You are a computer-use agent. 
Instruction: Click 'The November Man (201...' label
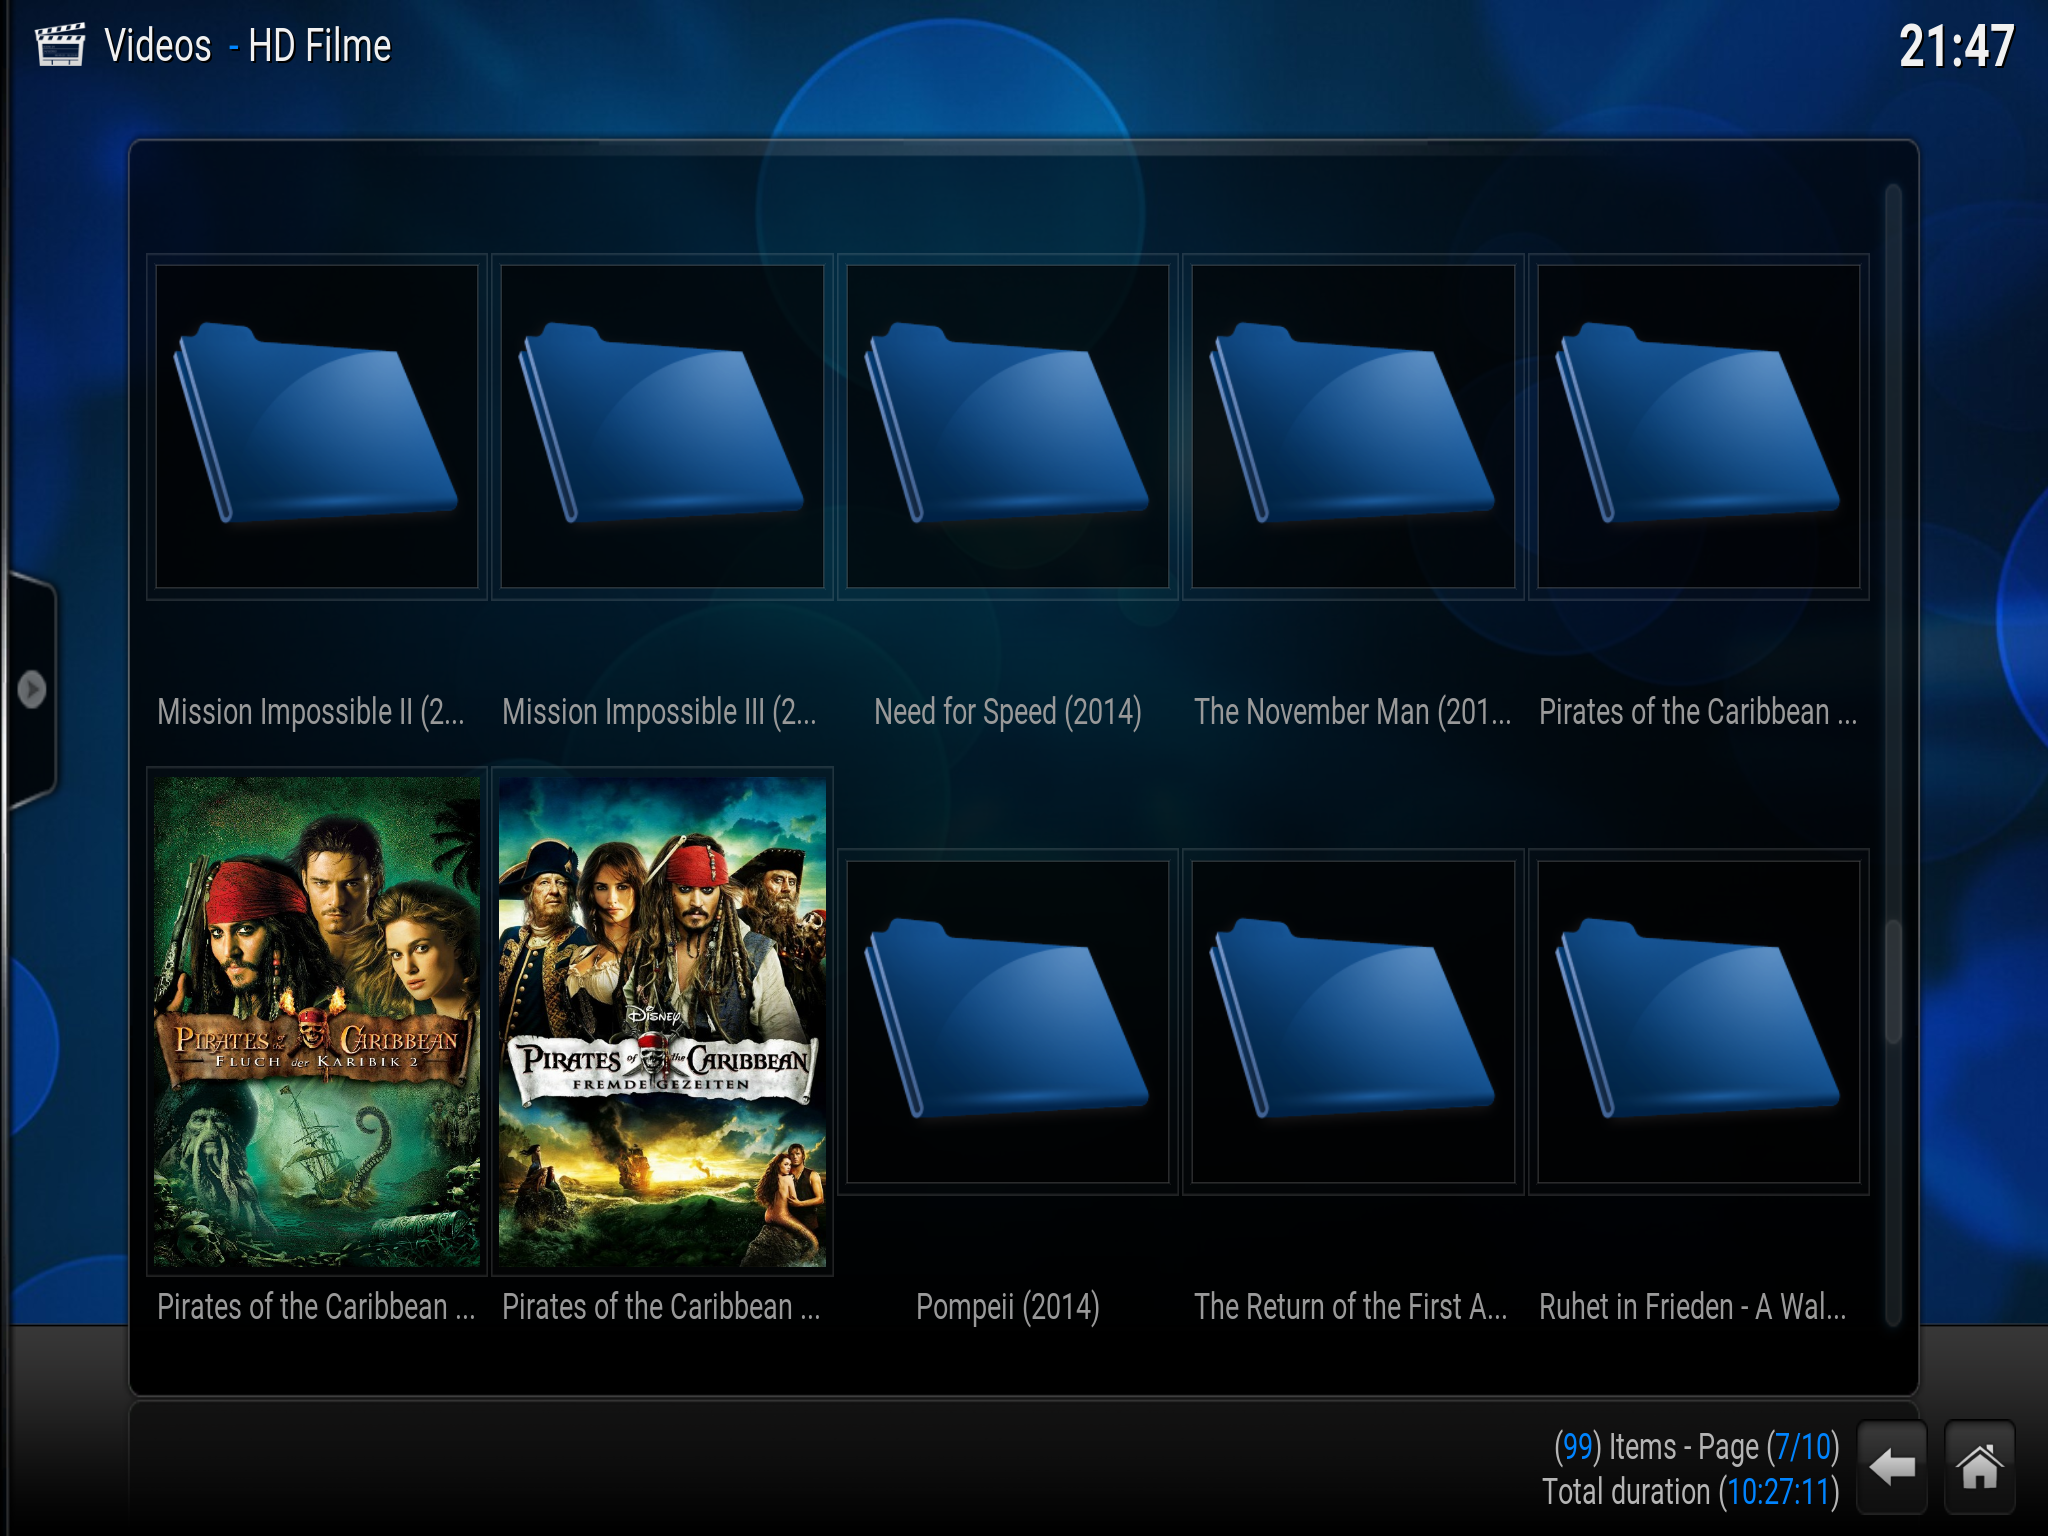click(x=1352, y=712)
